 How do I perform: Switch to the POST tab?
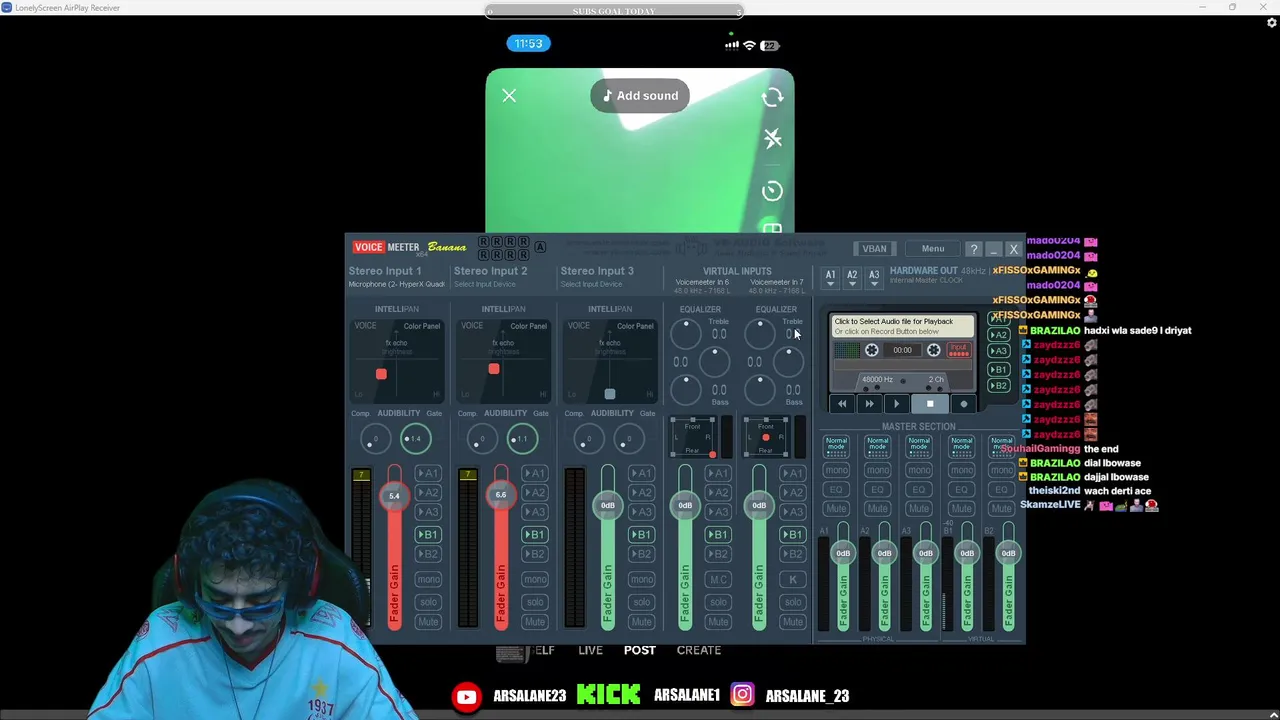tap(640, 650)
